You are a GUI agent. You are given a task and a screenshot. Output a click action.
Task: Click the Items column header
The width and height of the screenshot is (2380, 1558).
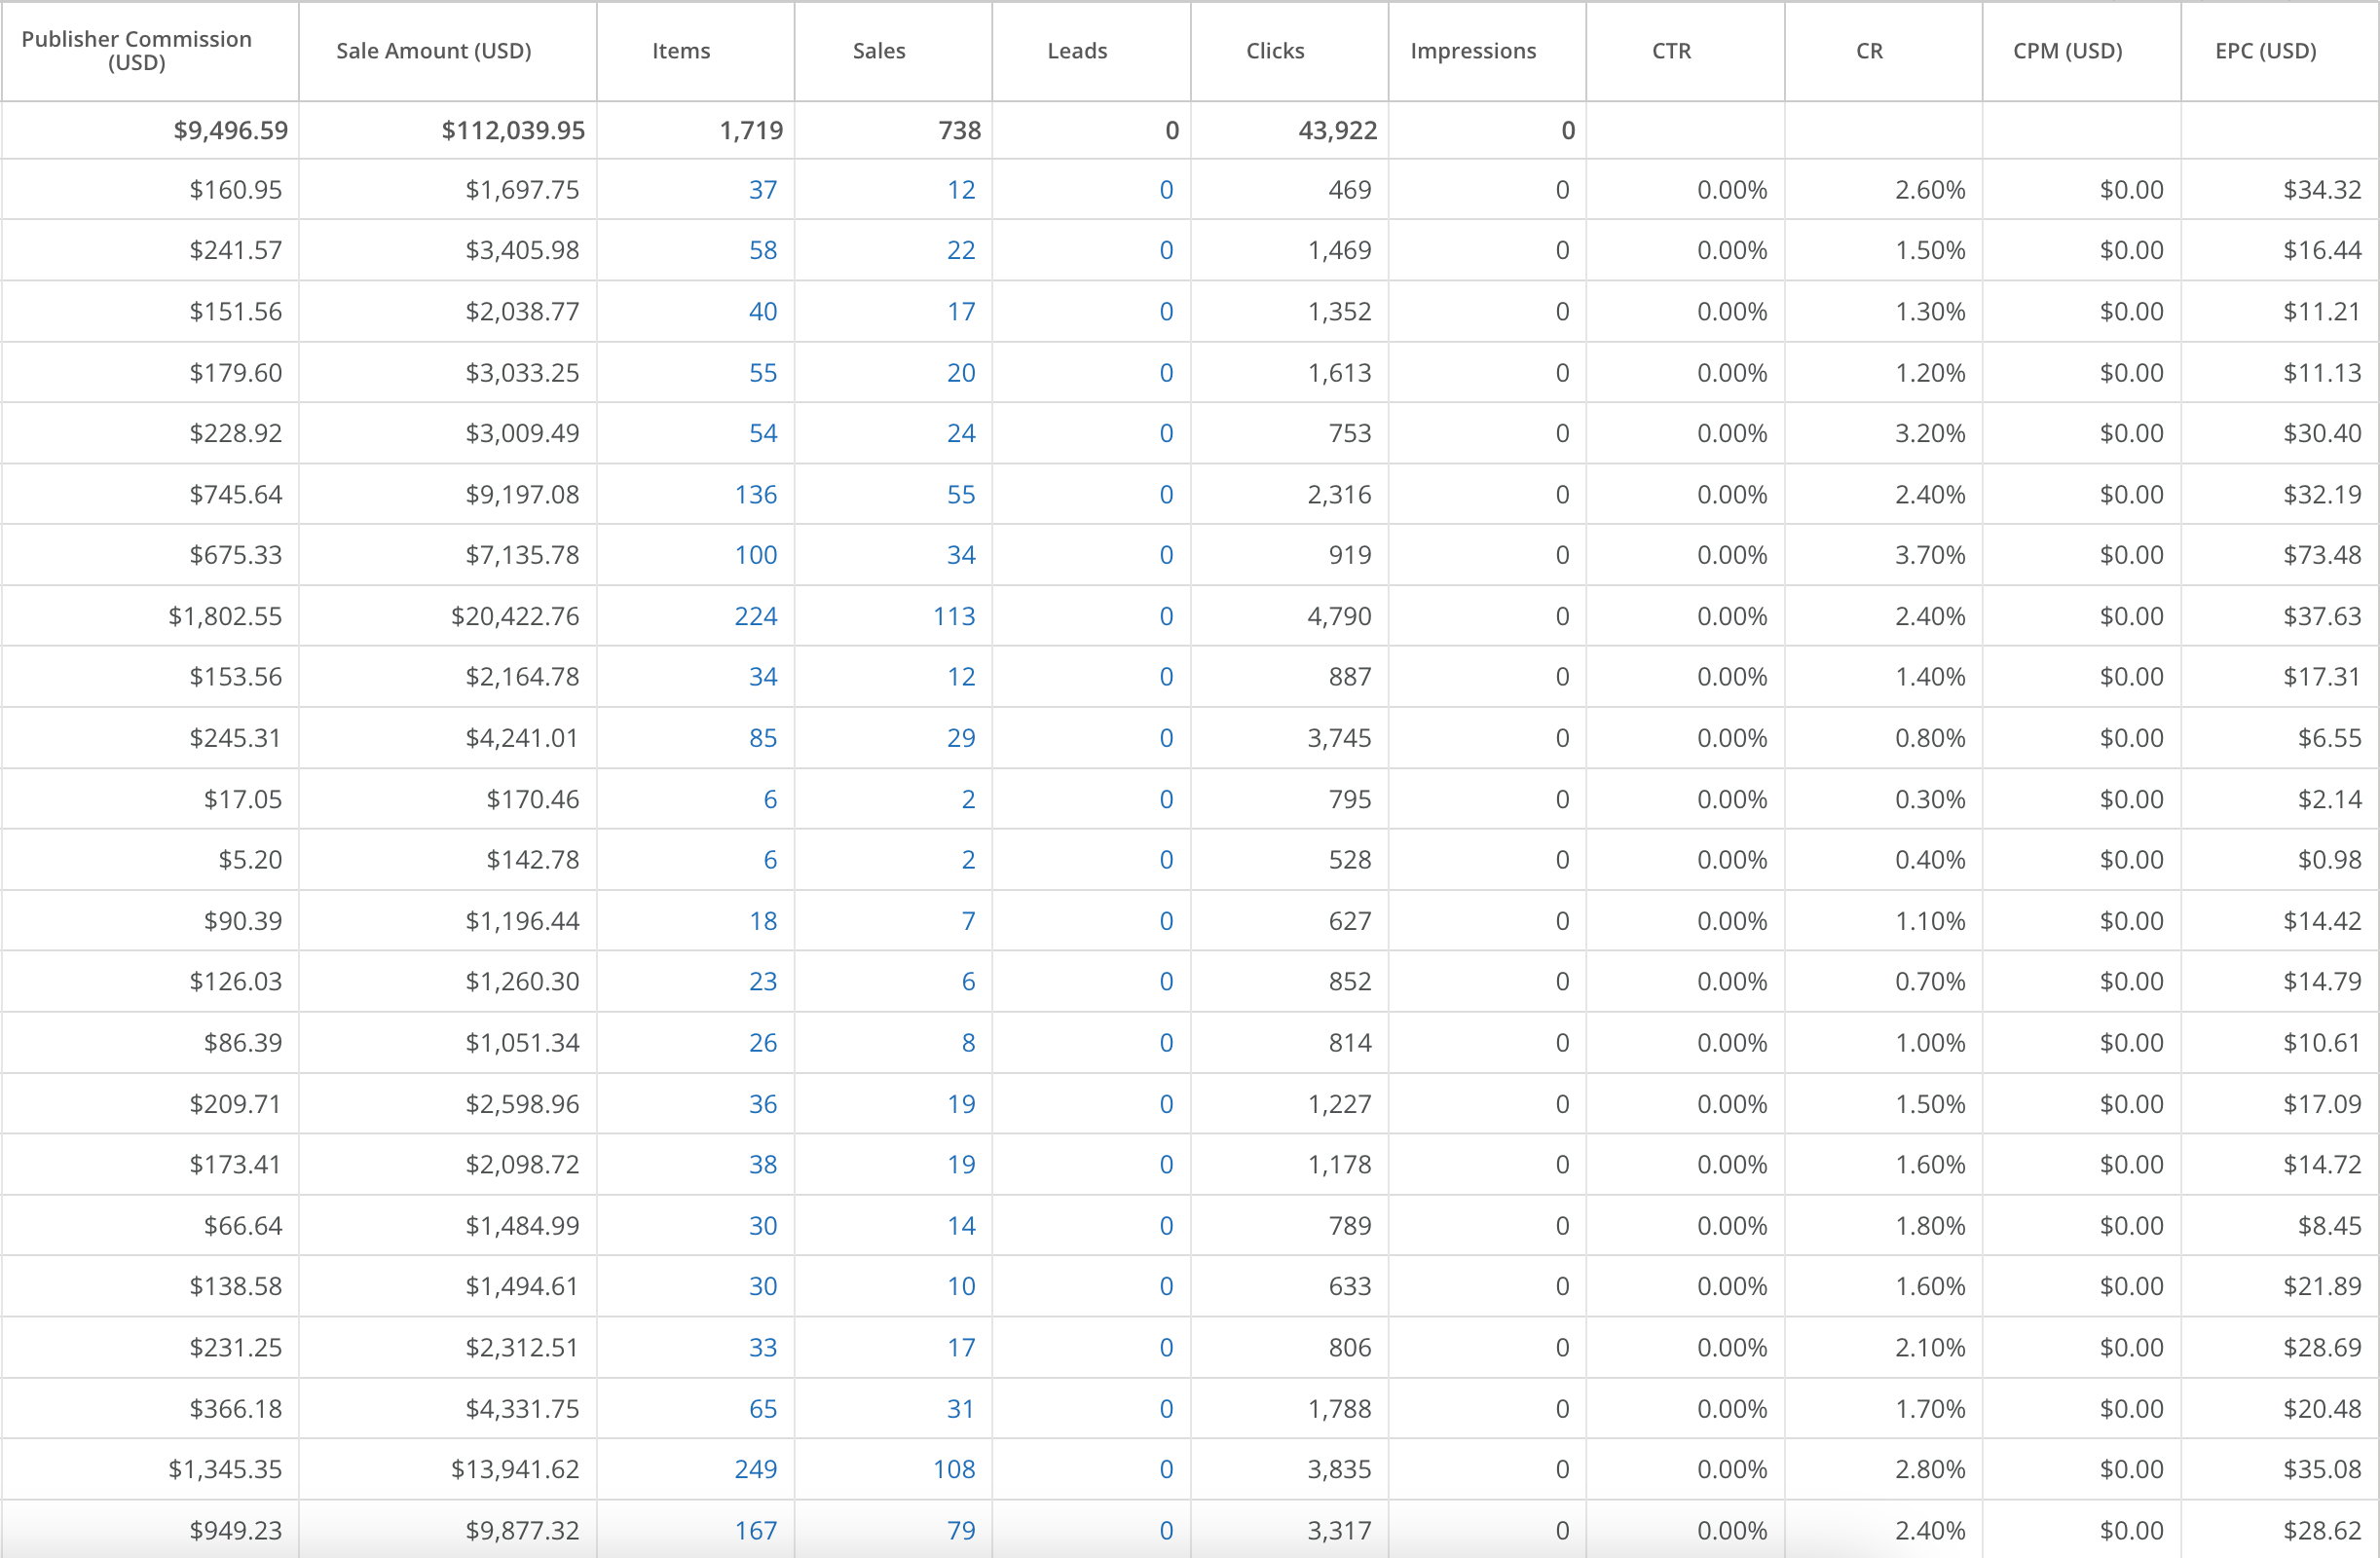(681, 51)
